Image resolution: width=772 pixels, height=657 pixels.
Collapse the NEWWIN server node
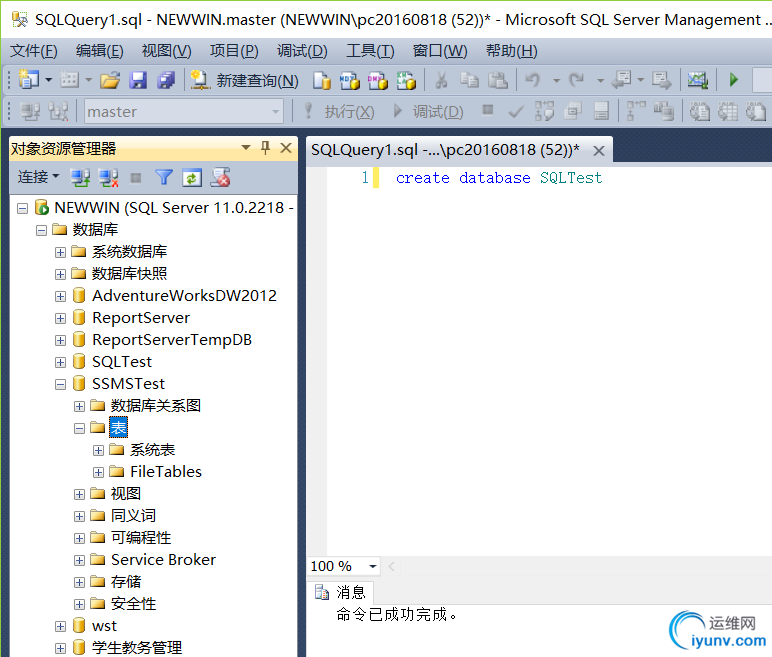(x=22, y=208)
